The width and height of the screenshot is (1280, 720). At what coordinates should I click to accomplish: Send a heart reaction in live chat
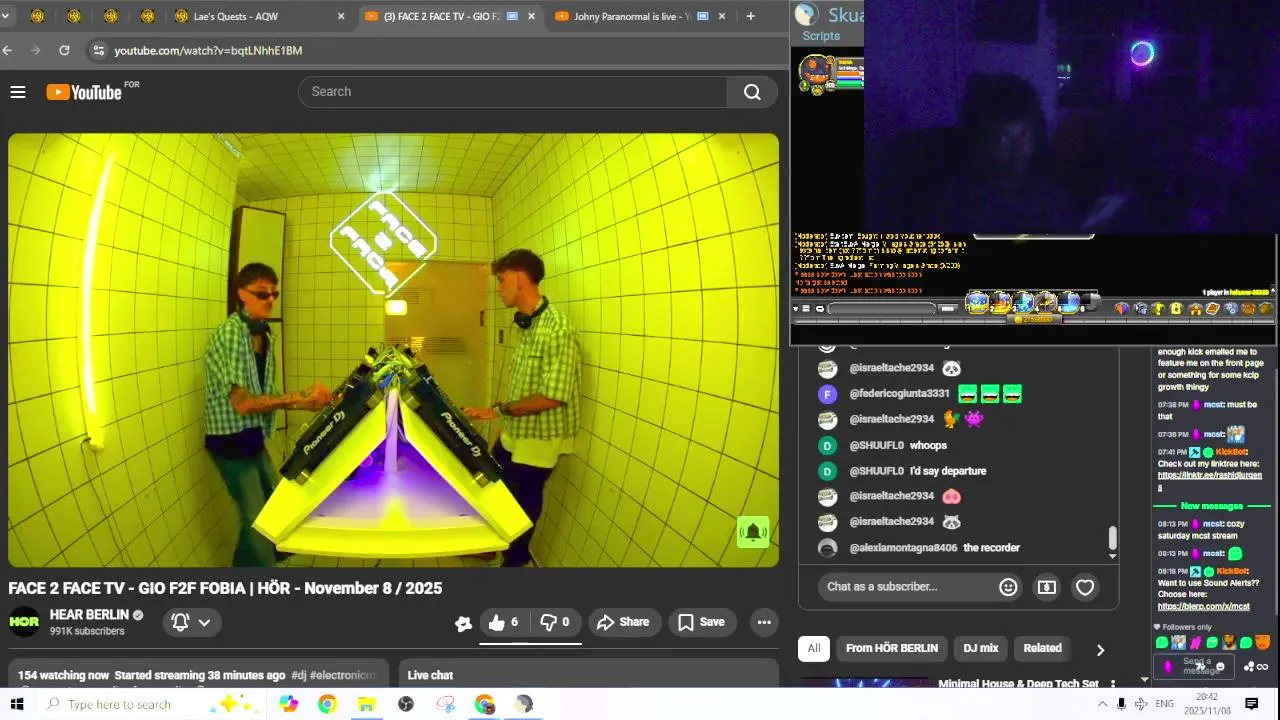[x=1085, y=587]
